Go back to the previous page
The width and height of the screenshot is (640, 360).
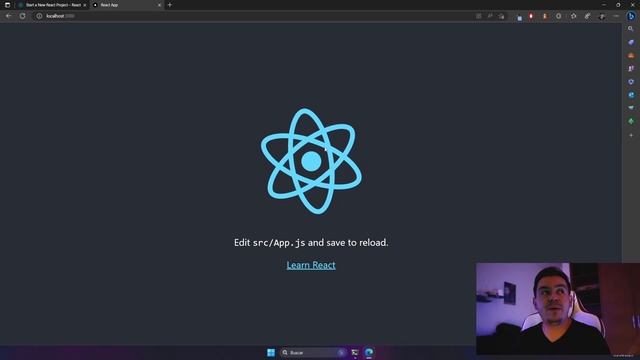tap(9, 16)
